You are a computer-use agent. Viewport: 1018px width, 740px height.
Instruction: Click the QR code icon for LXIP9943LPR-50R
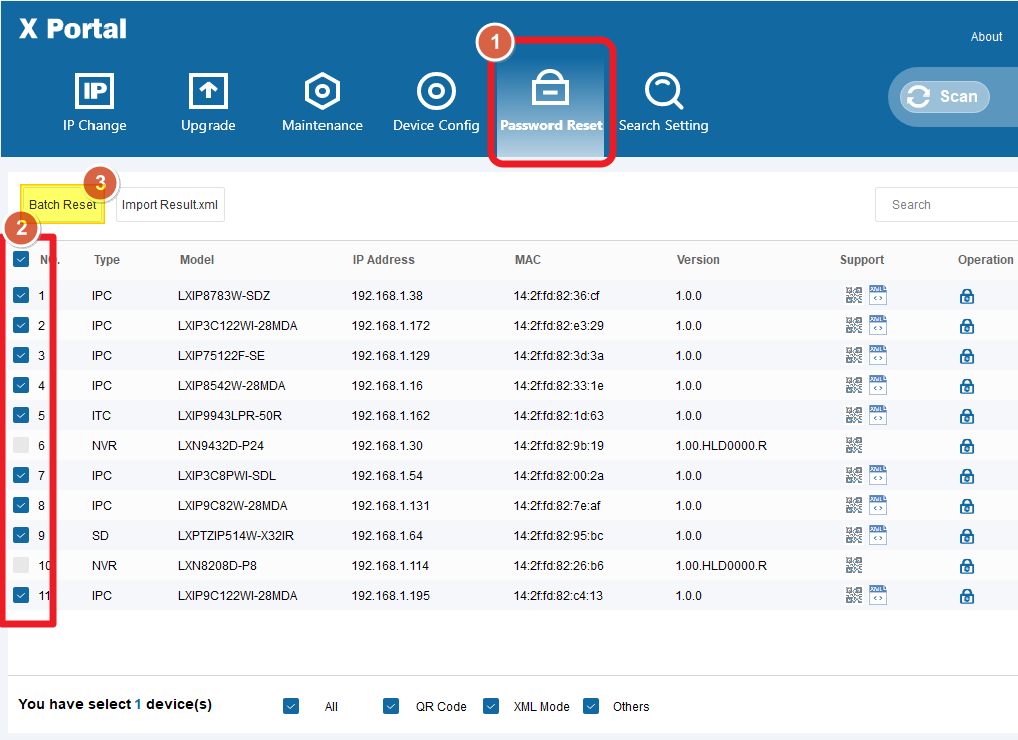pos(853,415)
